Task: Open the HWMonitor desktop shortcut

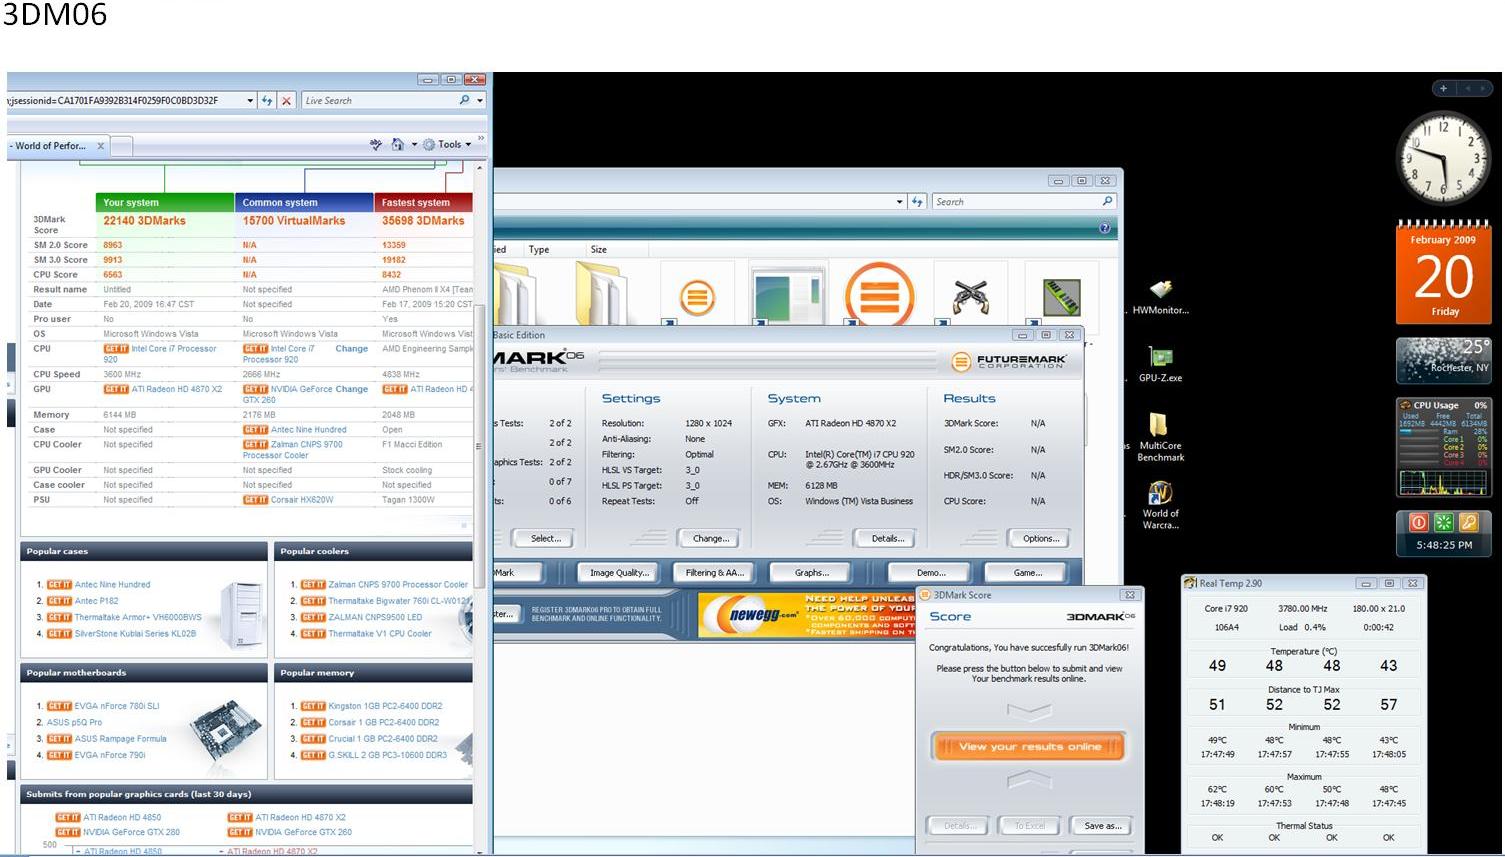Action: coord(1160,297)
